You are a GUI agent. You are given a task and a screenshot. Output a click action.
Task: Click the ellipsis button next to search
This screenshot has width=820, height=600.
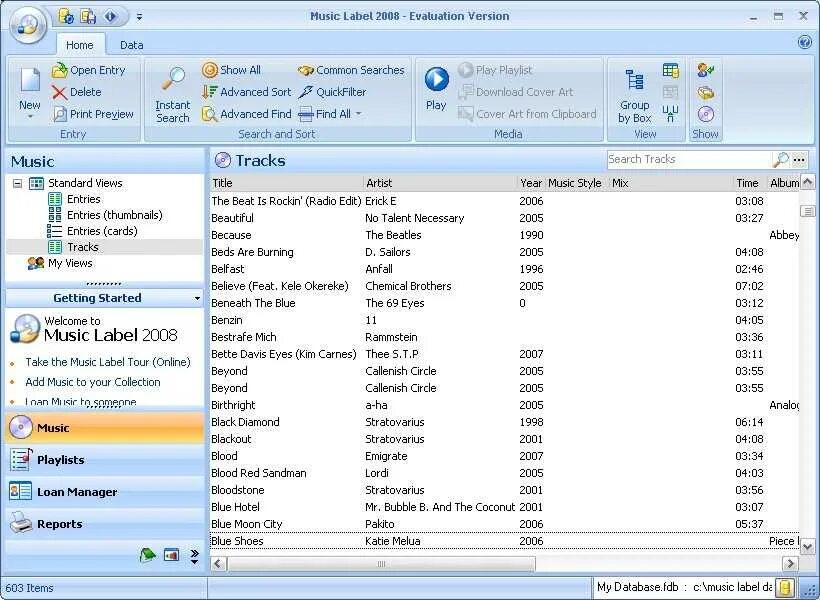(x=799, y=160)
